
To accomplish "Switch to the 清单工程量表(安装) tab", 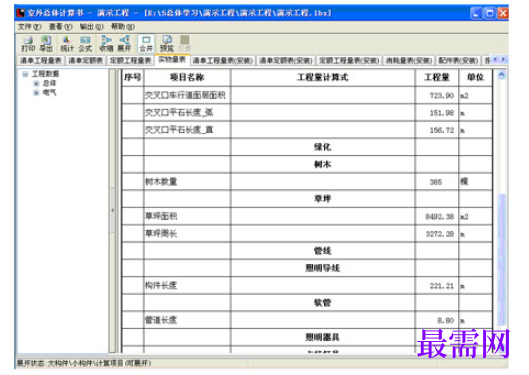I will tap(223, 61).
